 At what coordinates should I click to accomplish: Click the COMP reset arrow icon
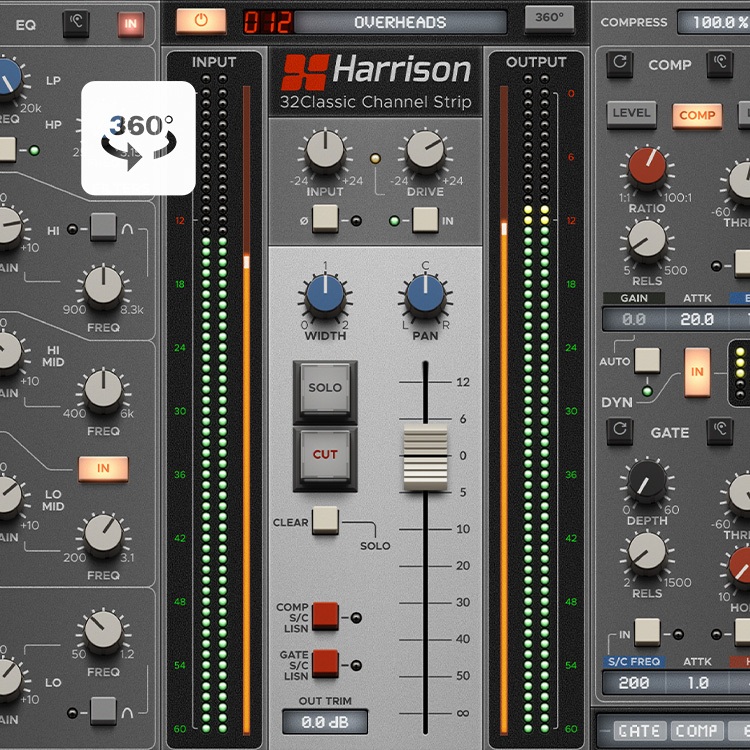(x=619, y=64)
